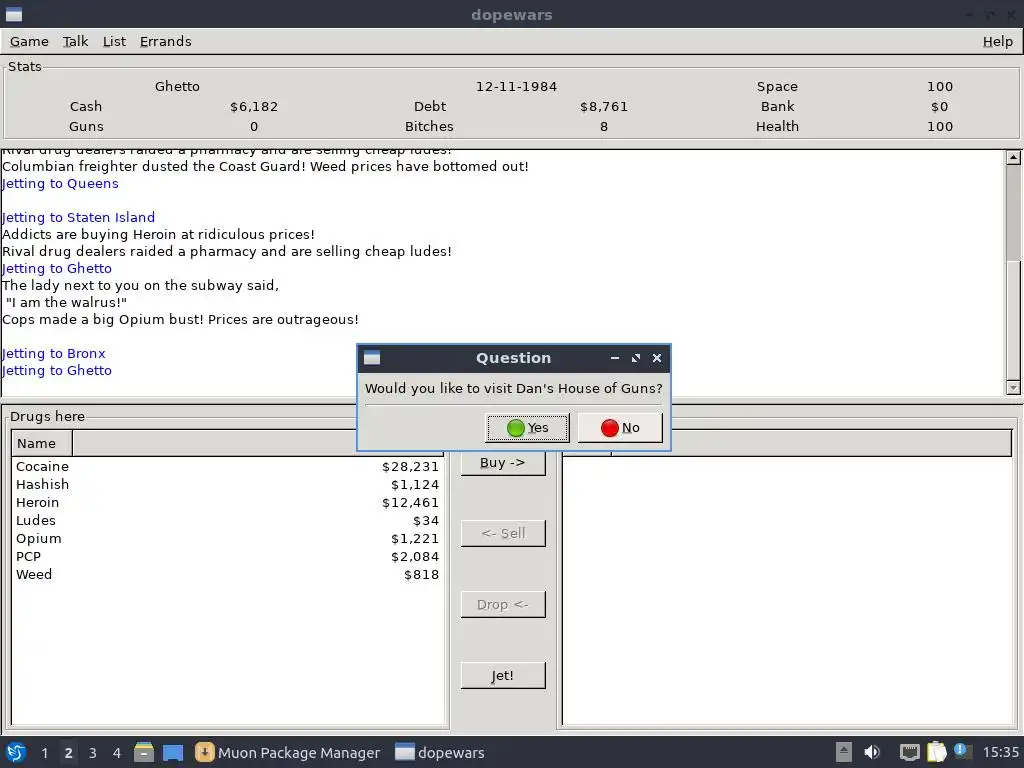Click the update notification tray icon
The width and height of the screenshot is (1024, 768).
click(962, 752)
